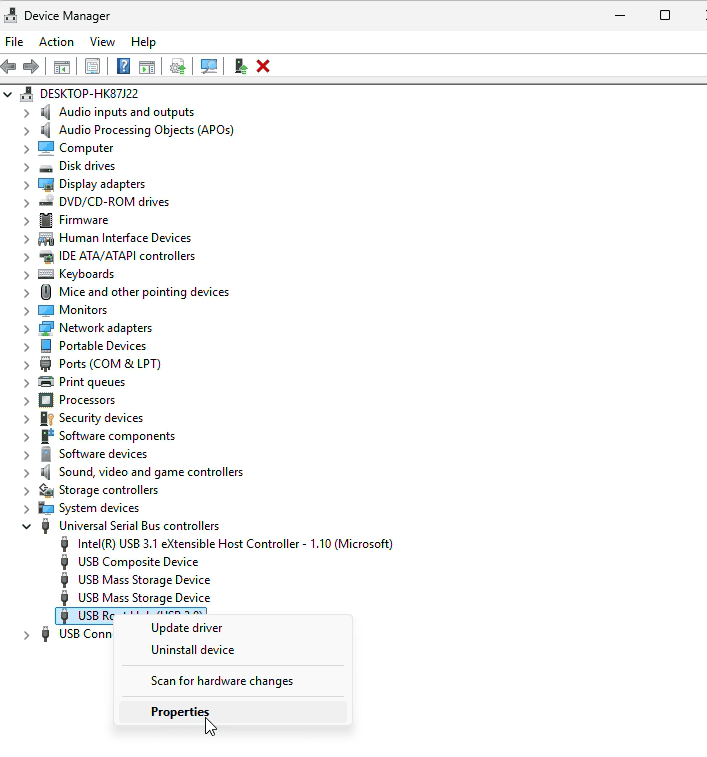Expand the System devices category
The image size is (707, 757).
[27, 508]
